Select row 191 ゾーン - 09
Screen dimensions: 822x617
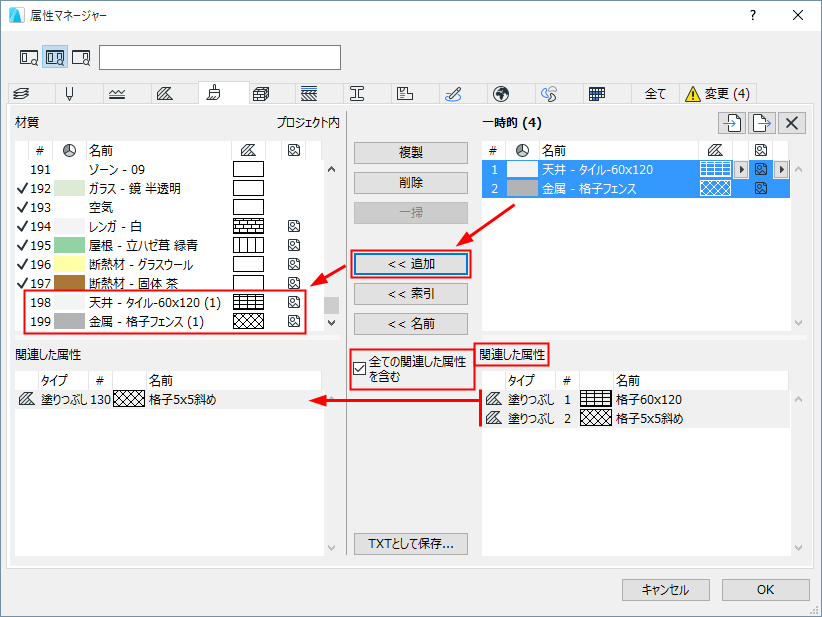tap(169, 170)
